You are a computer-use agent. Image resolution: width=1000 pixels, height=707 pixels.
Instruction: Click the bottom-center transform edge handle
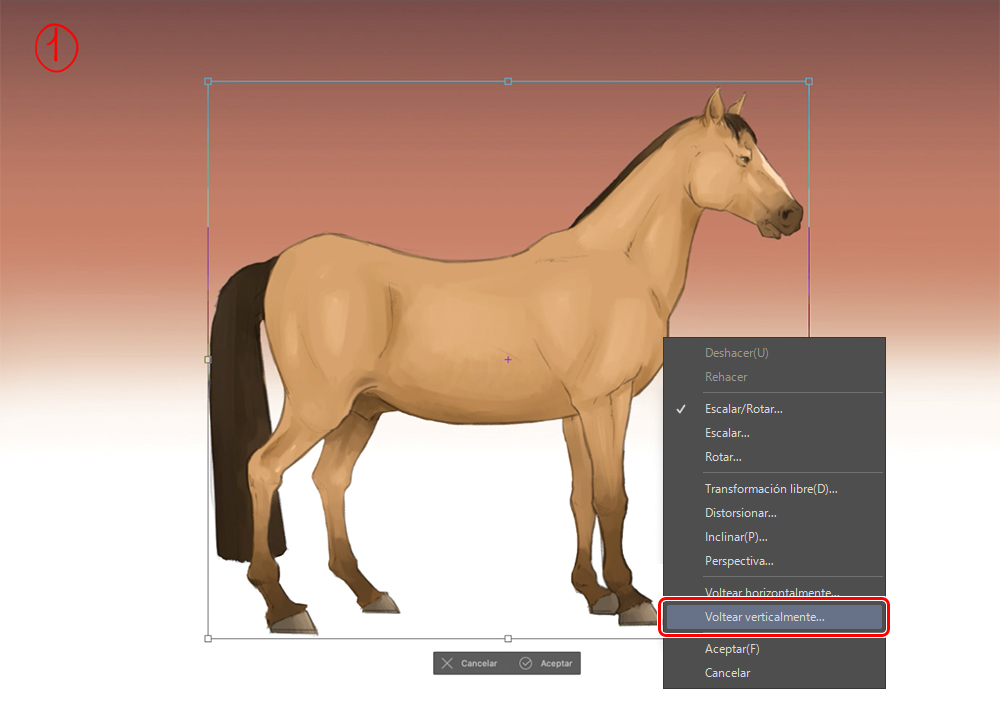pos(508,638)
